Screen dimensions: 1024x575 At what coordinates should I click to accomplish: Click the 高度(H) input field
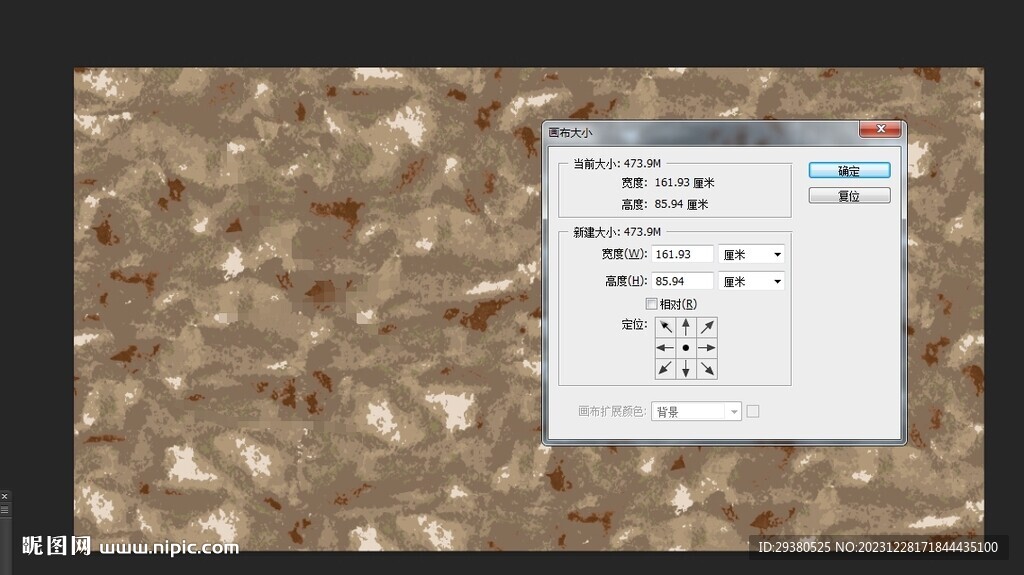682,281
